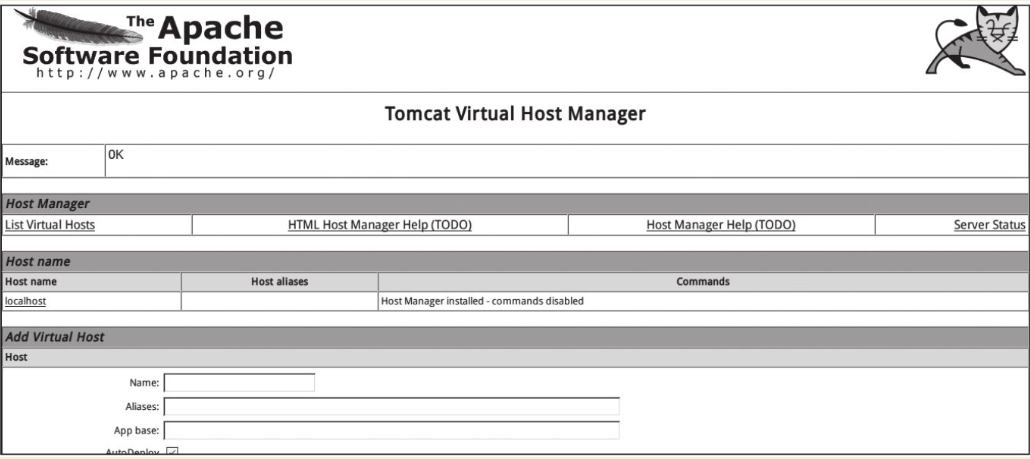Focus the Aliases input field
The image size is (1030, 459).
coord(392,406)
